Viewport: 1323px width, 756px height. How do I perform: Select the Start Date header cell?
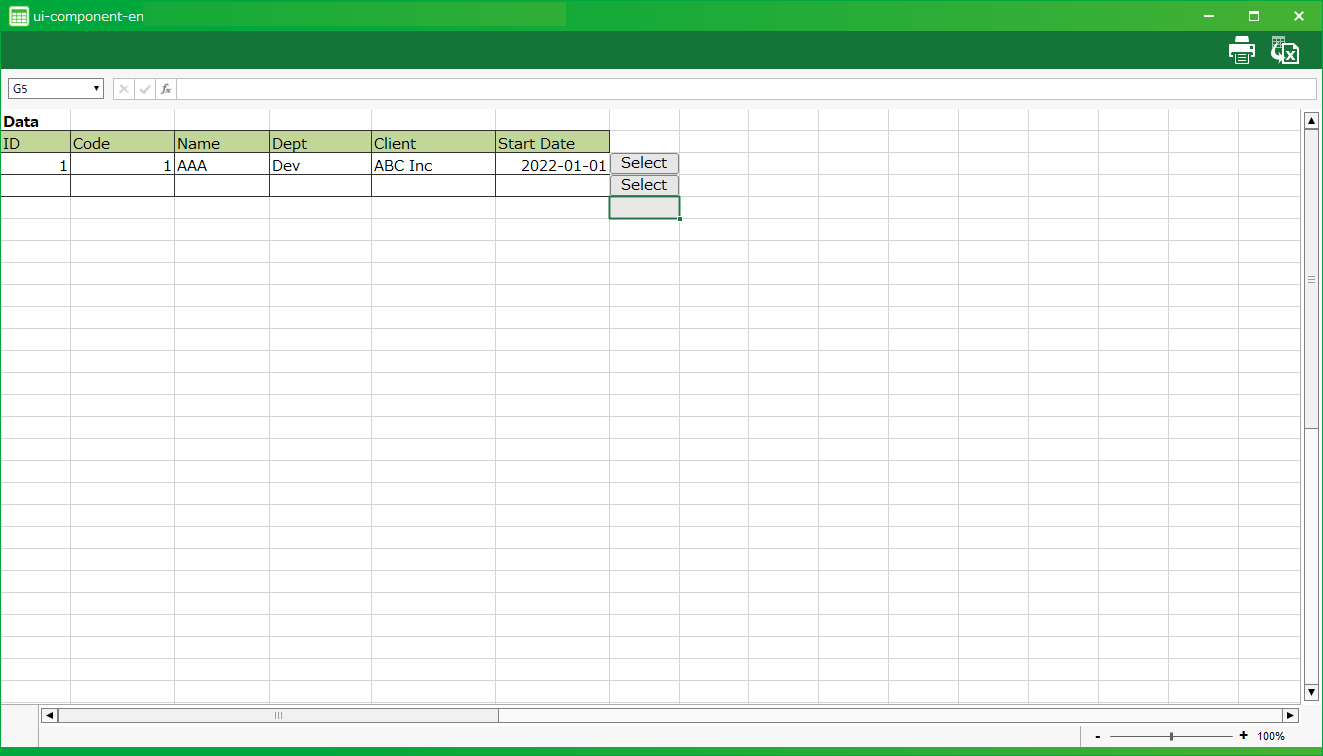coord(552,143)
